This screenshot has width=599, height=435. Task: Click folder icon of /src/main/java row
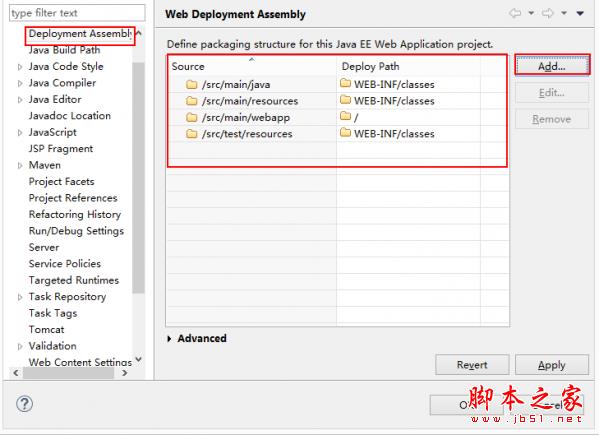click(191, 84)
